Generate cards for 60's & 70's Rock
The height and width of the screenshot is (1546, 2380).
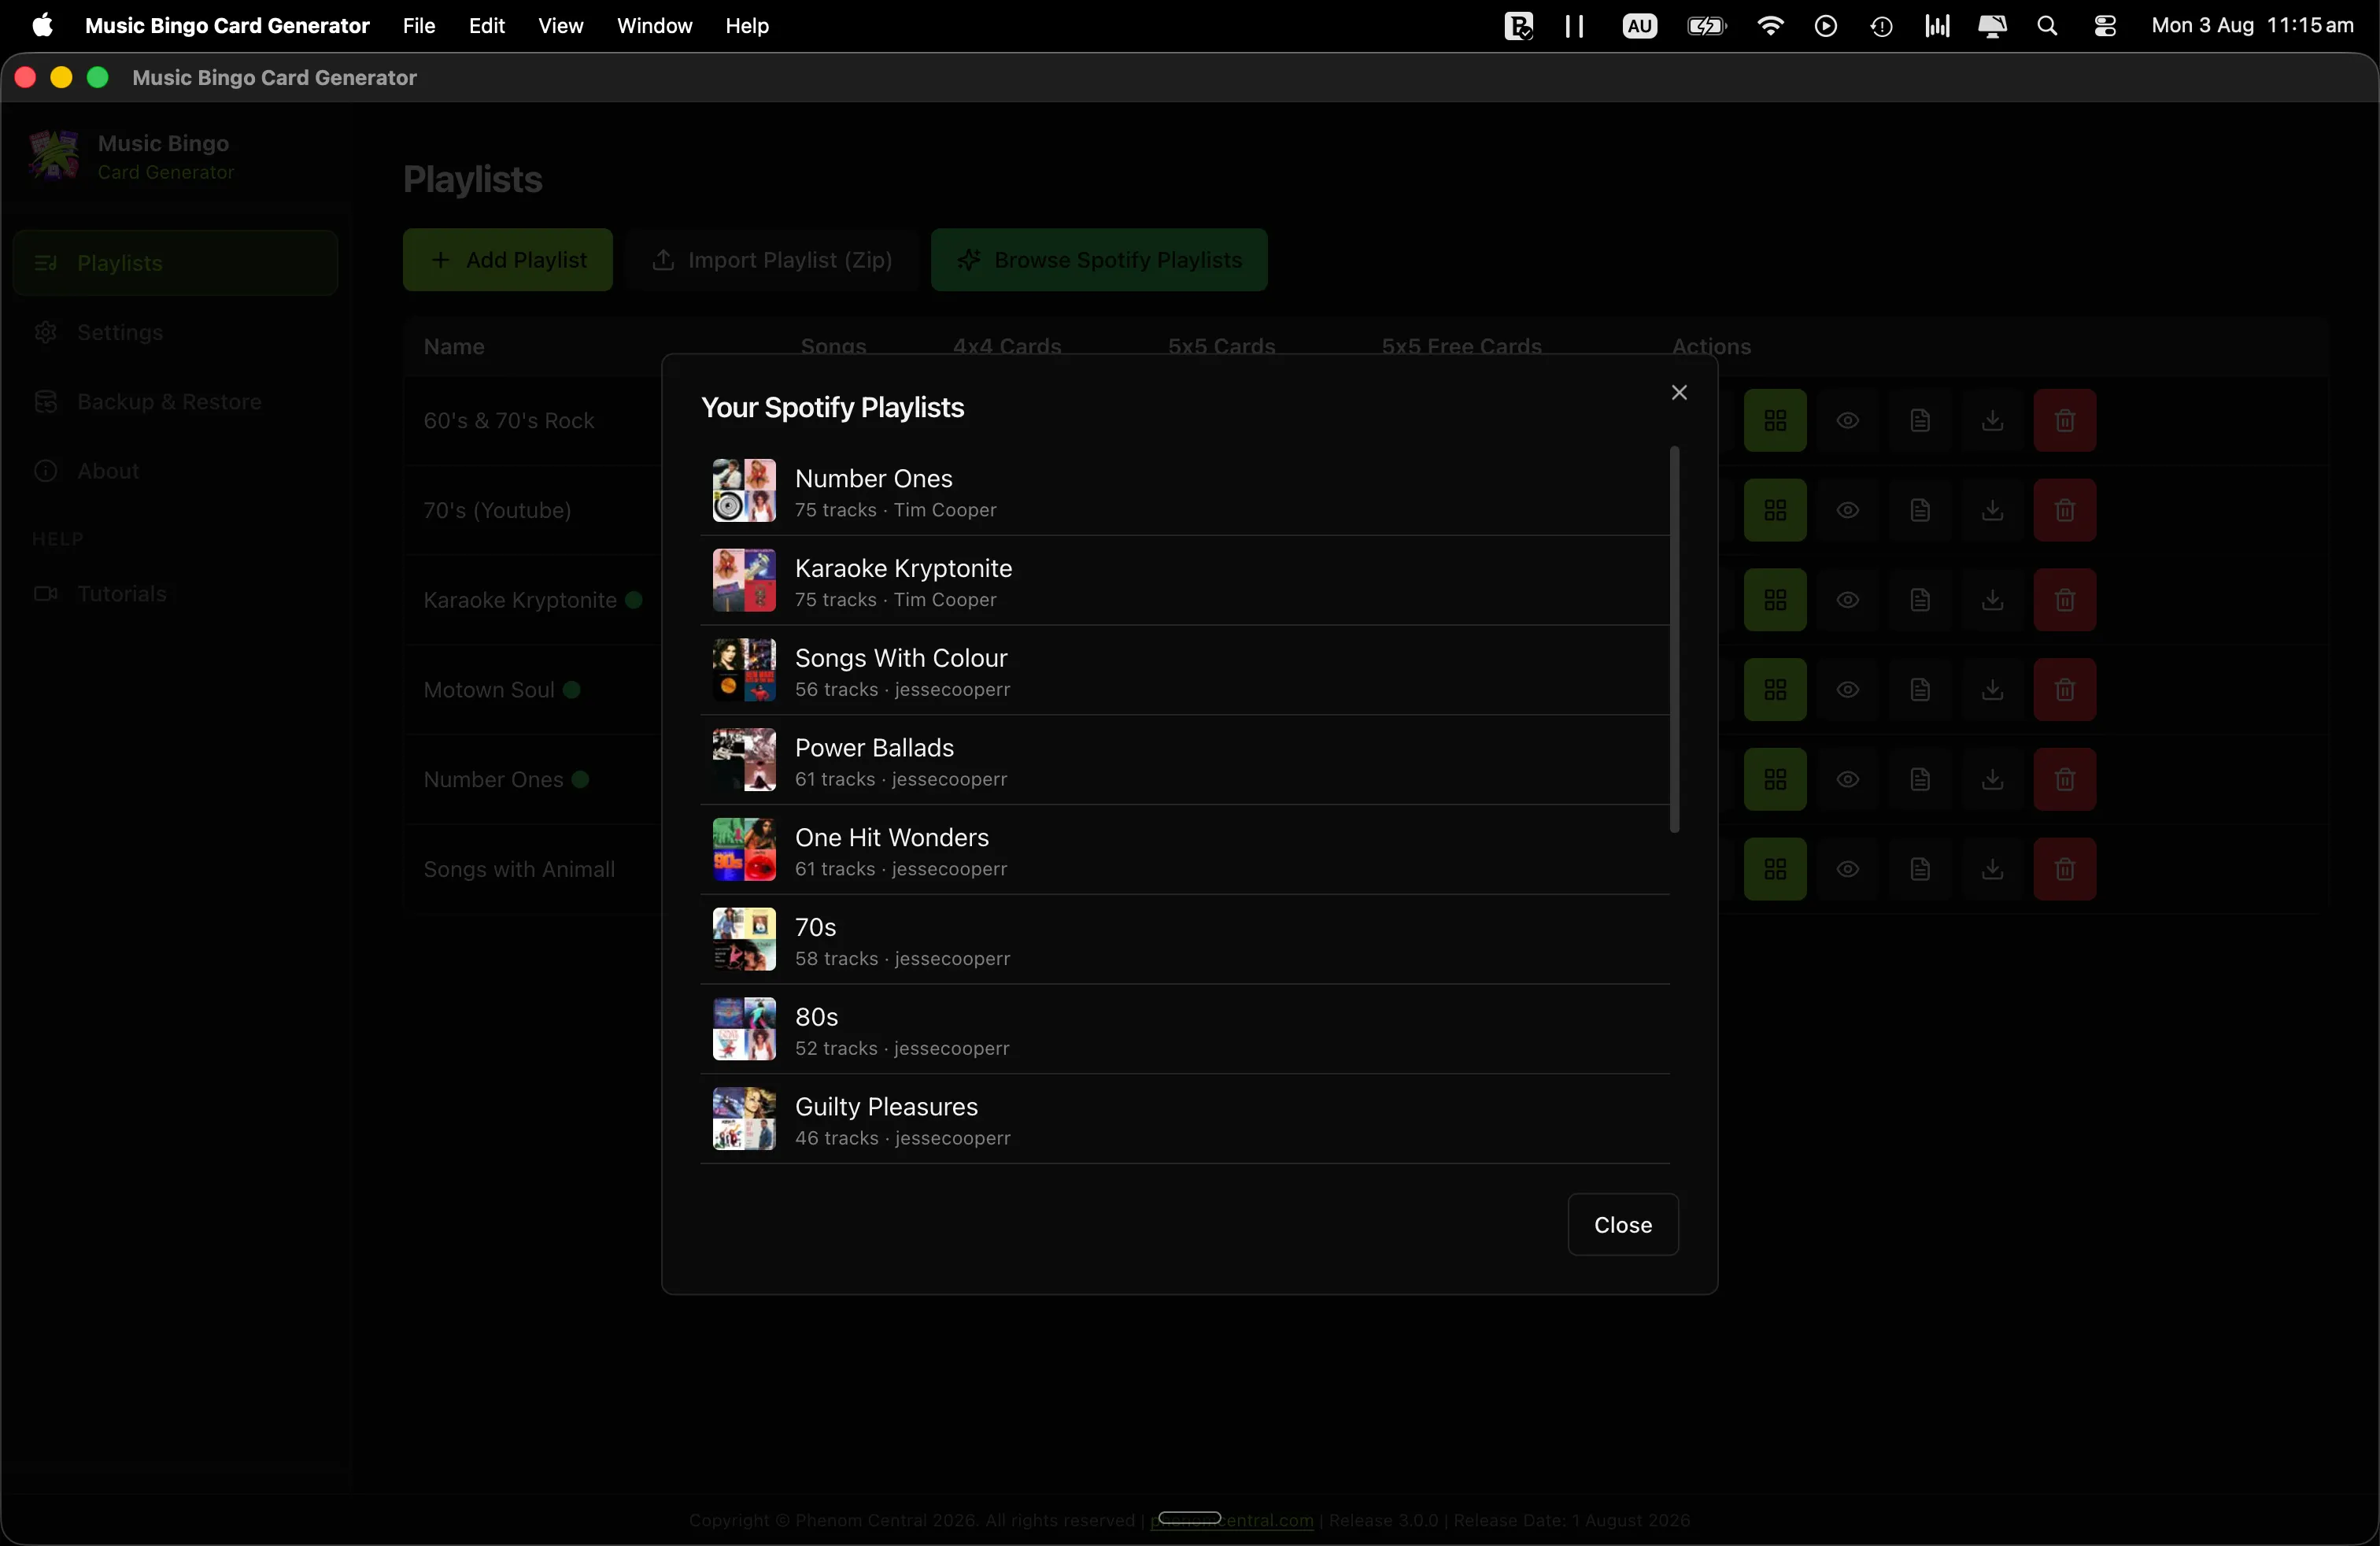[1775, 420]
